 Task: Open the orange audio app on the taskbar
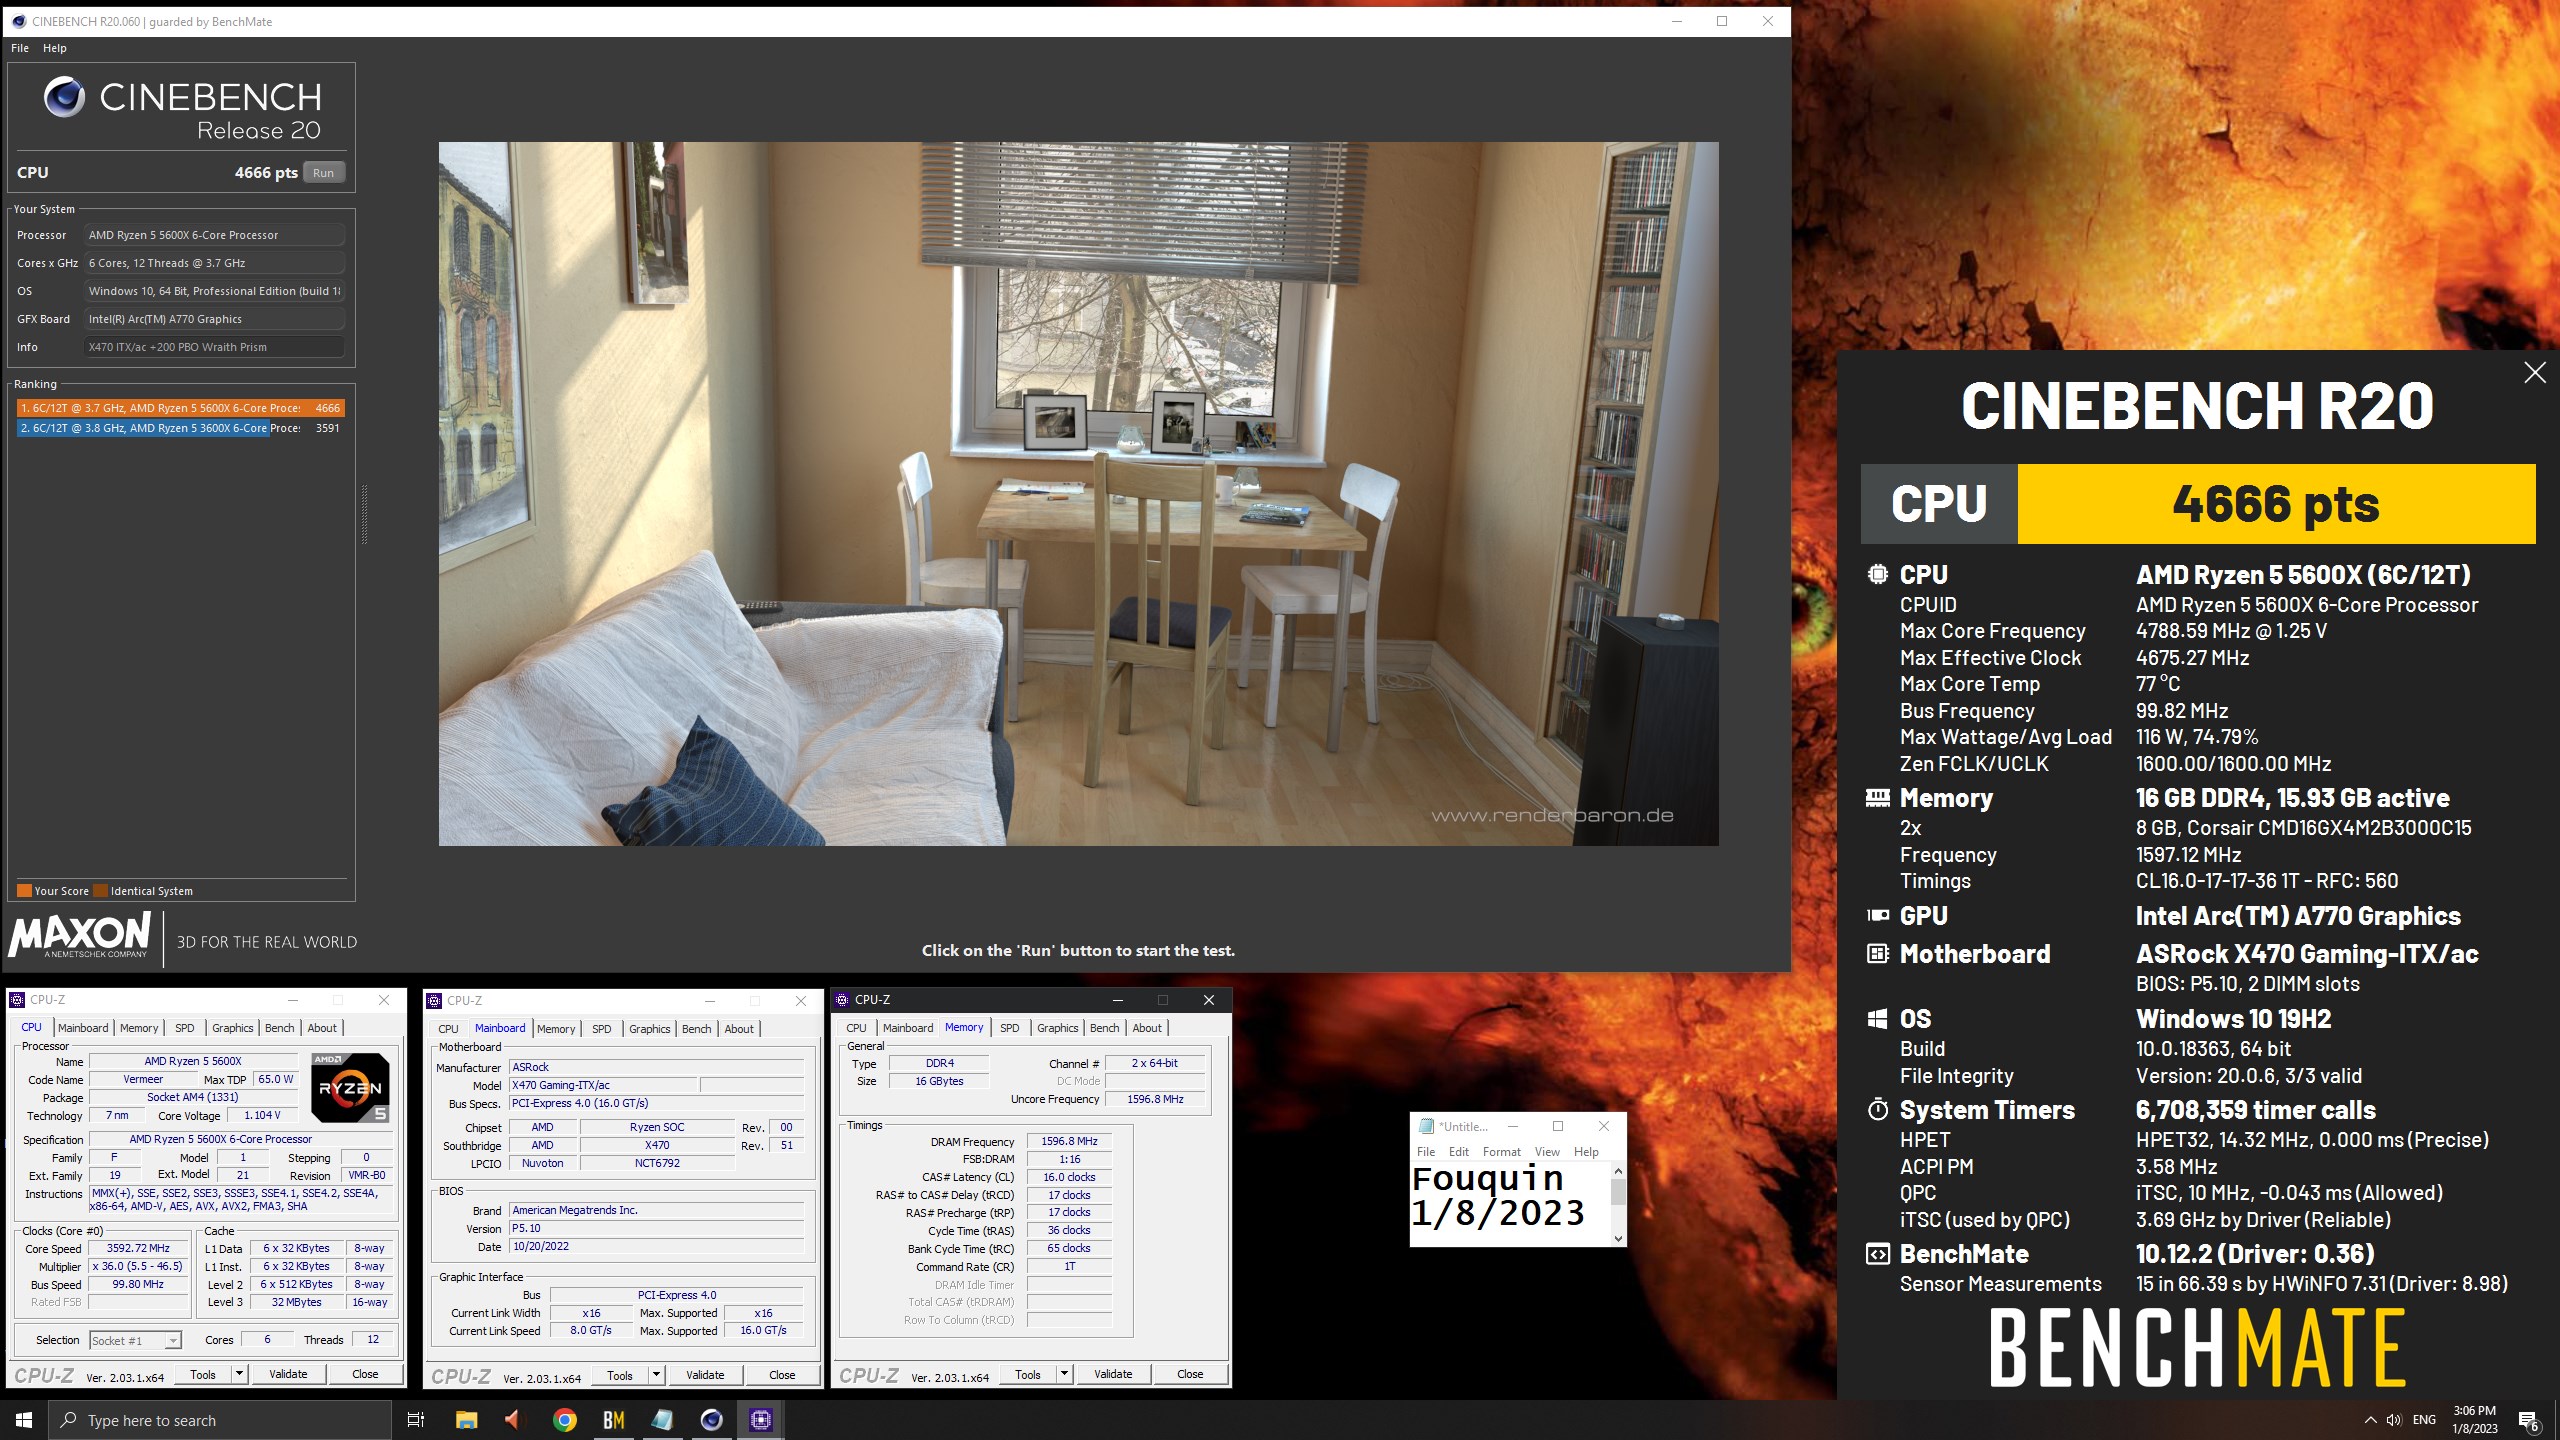pyautogui.click(x=514, y=1420)
